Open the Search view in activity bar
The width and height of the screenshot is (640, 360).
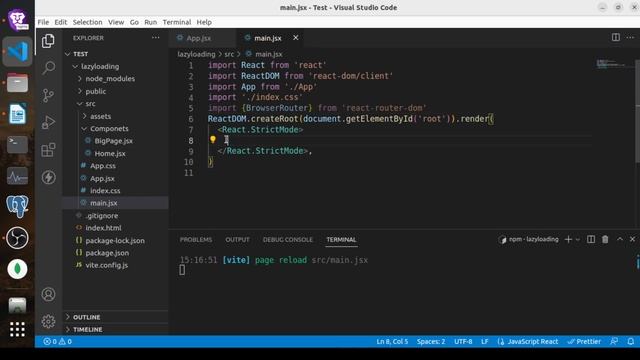(48, 68)
